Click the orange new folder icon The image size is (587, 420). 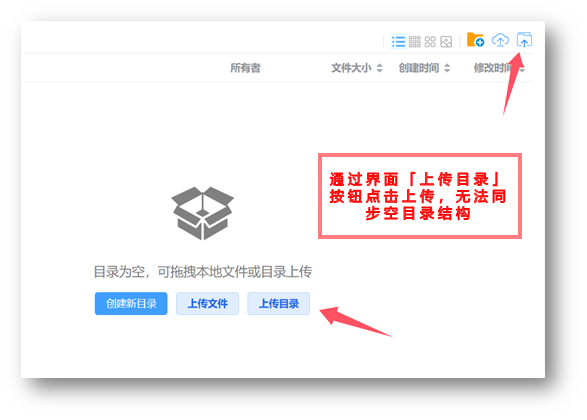475,40
